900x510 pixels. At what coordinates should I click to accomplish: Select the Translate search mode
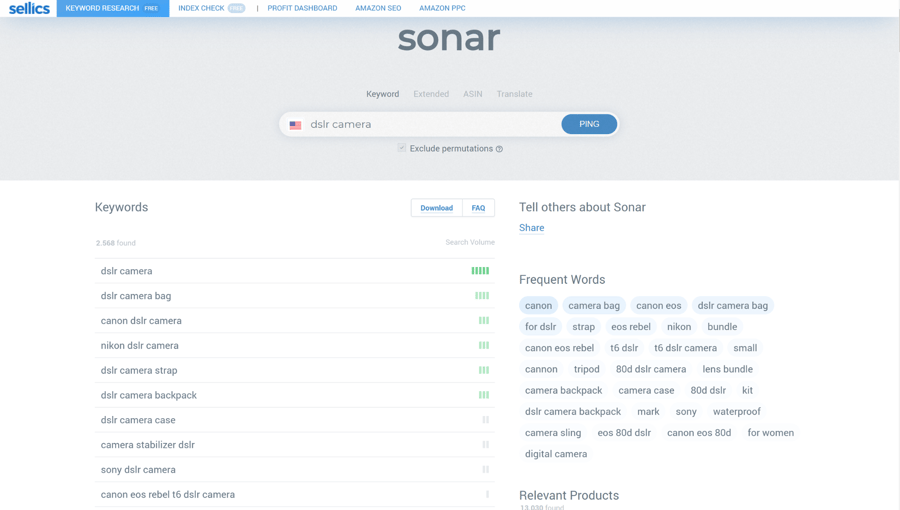[514, 94]
